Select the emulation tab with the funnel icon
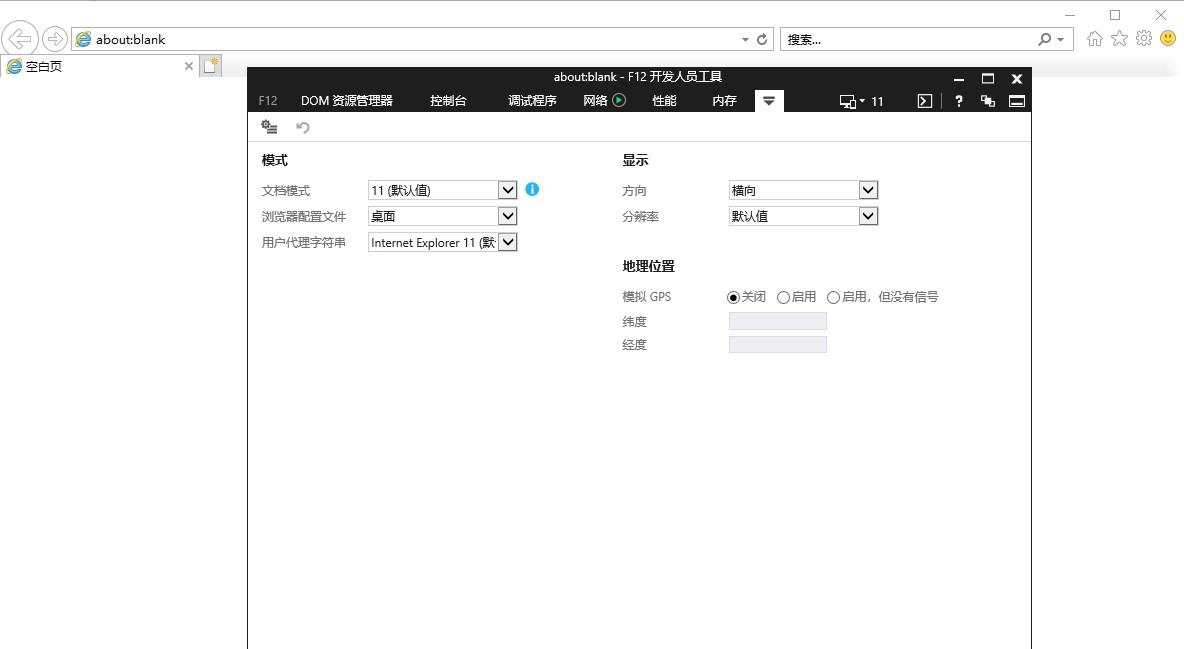The image size is (1184, 649). (x=769, y=100)
